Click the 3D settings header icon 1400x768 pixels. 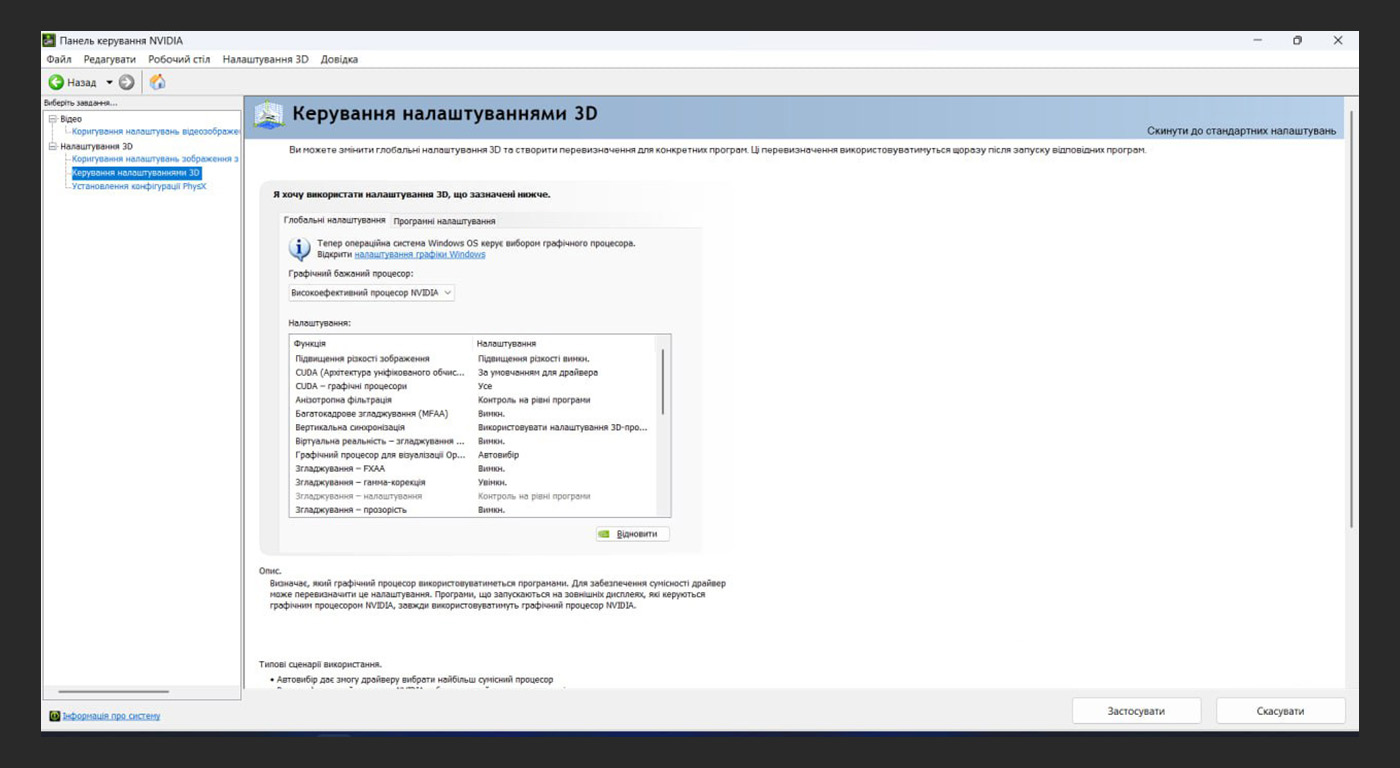pos(269,115)
